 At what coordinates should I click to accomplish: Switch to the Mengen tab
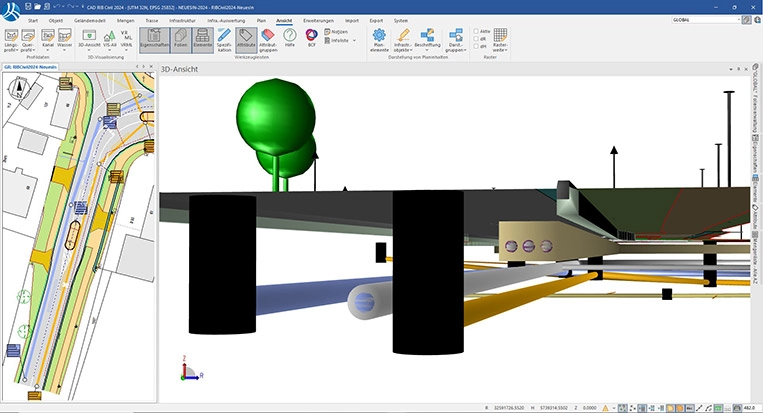pos(126,20)
